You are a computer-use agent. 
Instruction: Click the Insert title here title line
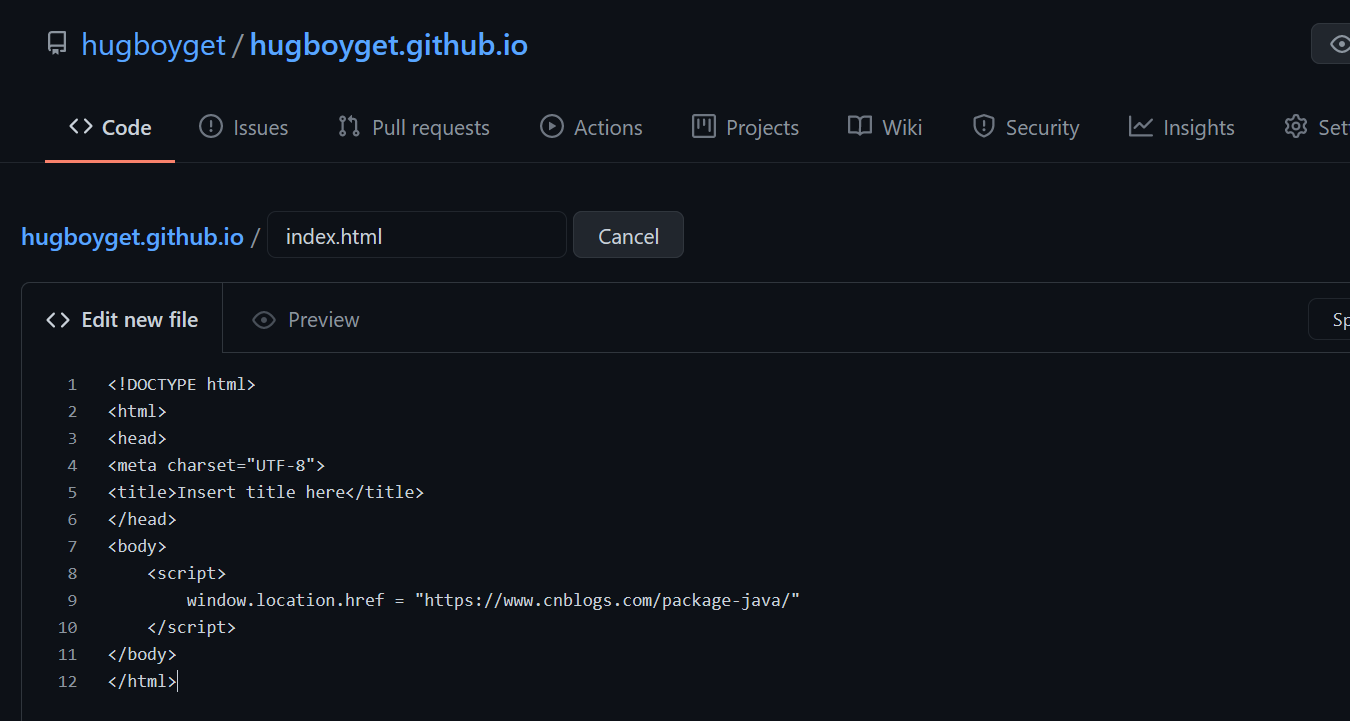[266, 492]
